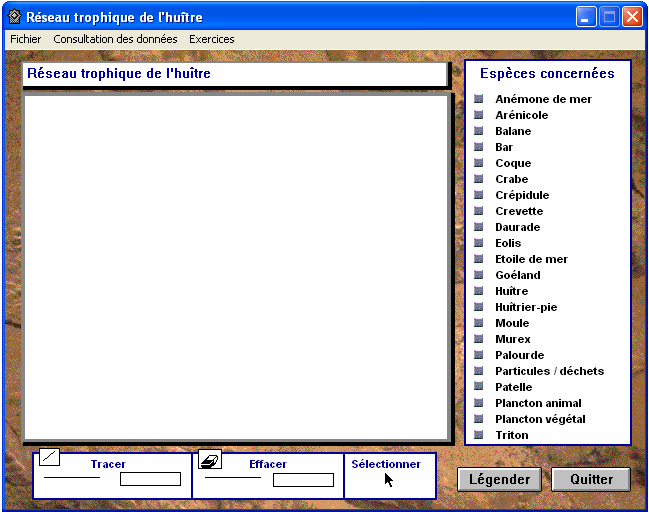Select species name Crépidule

point(522,195)
